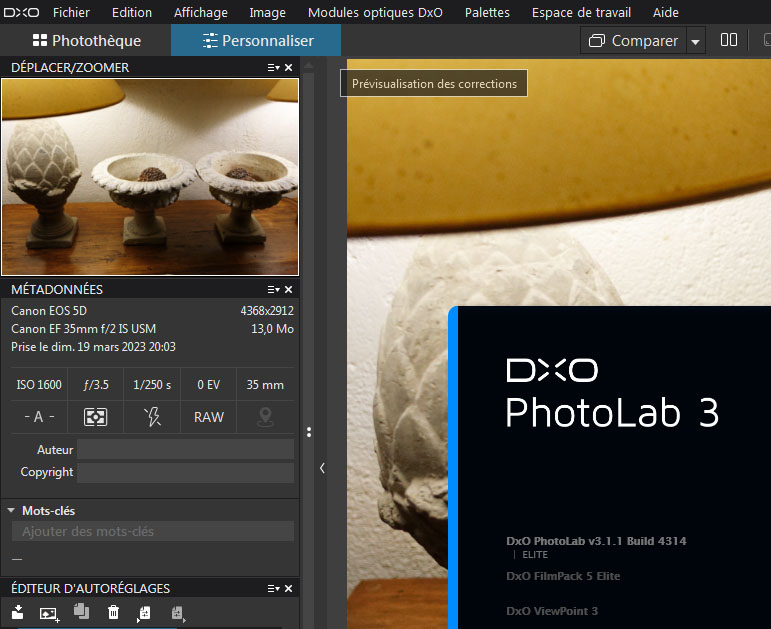Switch to the Photothèque tab
Image resolution: width=771 pixels, height=629 pixels.
tap(87, 40)
